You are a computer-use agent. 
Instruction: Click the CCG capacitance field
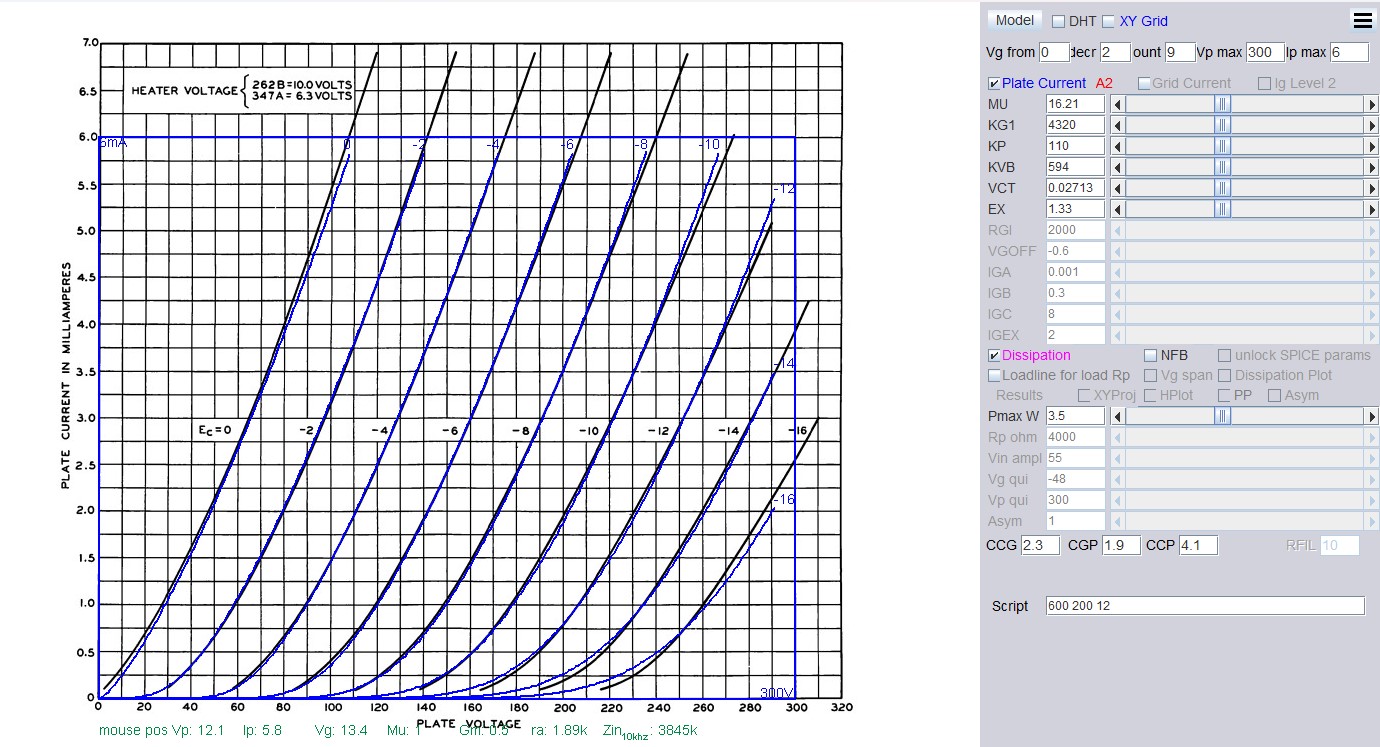coord(1040,546)
